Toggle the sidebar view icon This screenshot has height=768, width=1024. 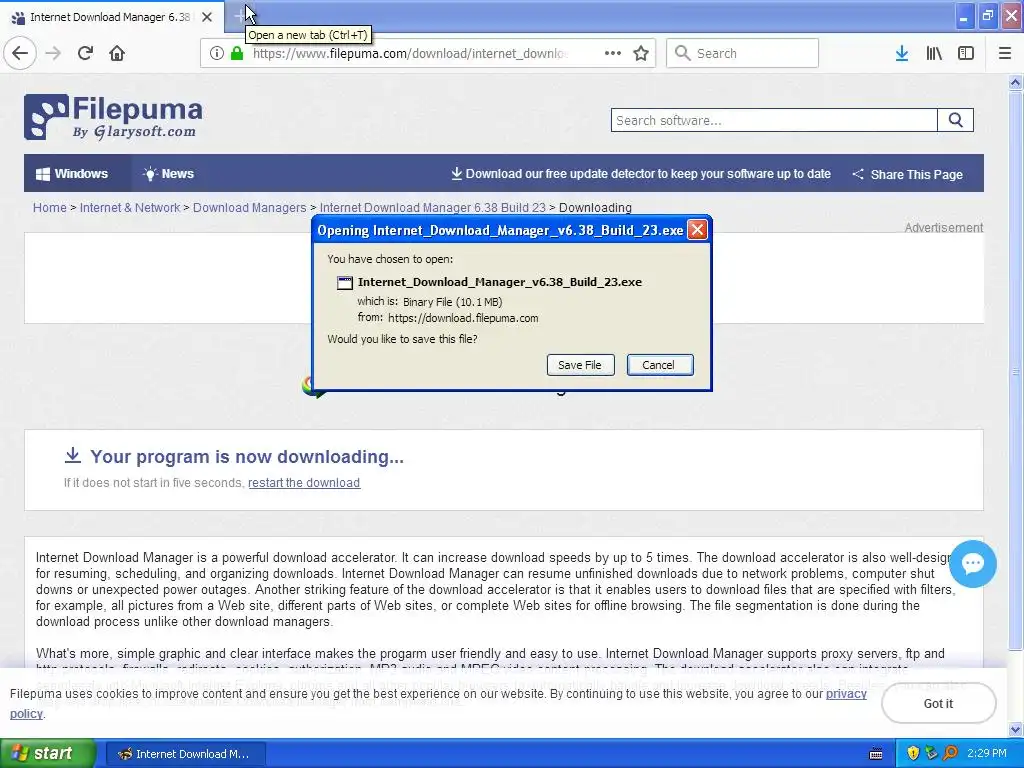(966, 54)
